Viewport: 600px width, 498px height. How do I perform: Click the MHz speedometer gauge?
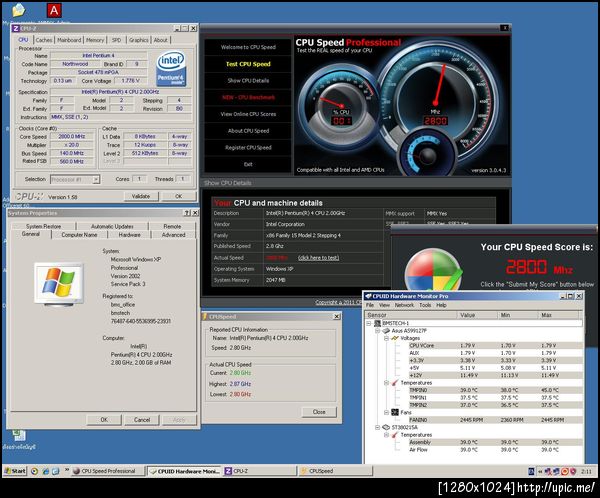tap(435, 100)
